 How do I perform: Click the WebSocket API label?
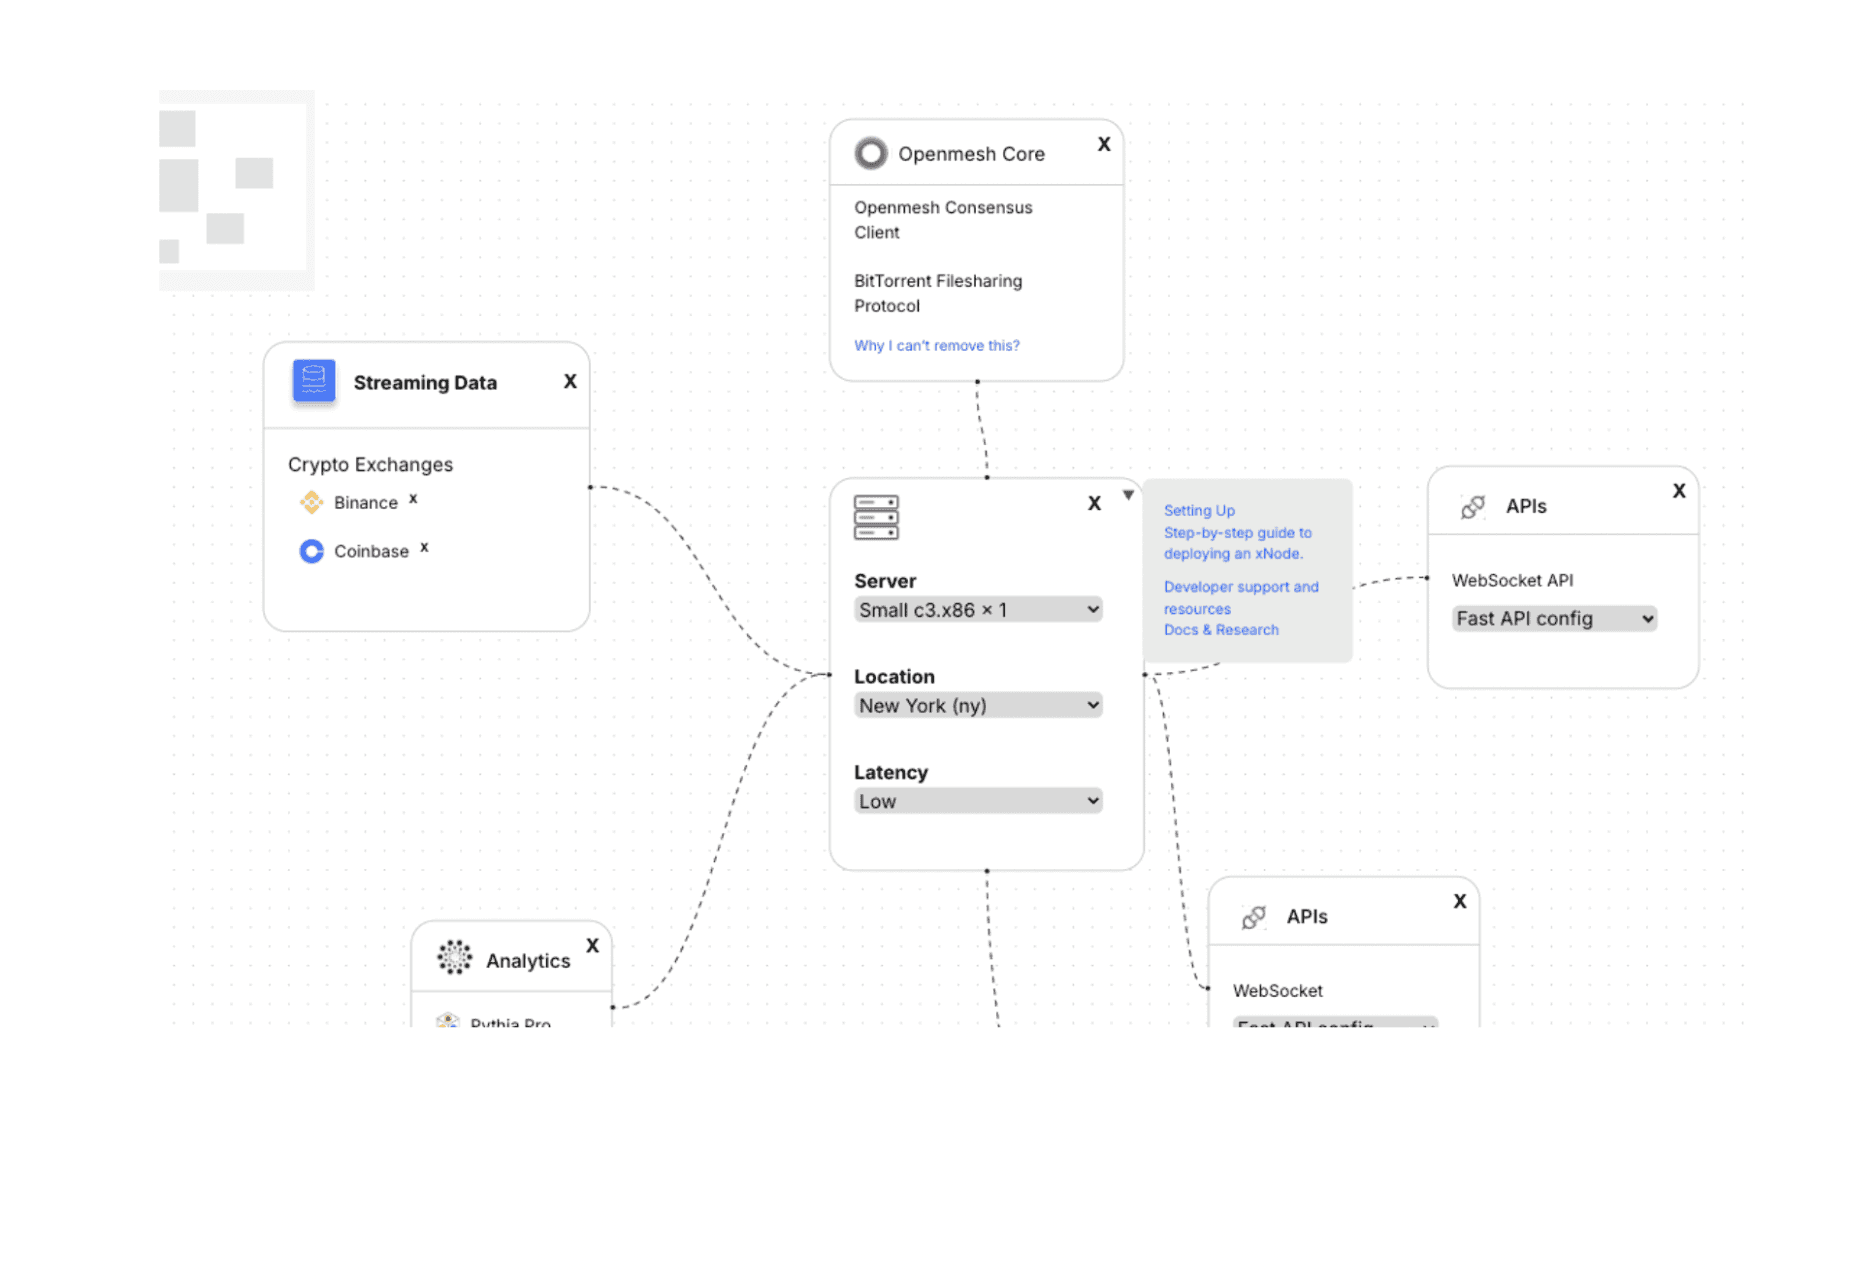coord(1512,580)
